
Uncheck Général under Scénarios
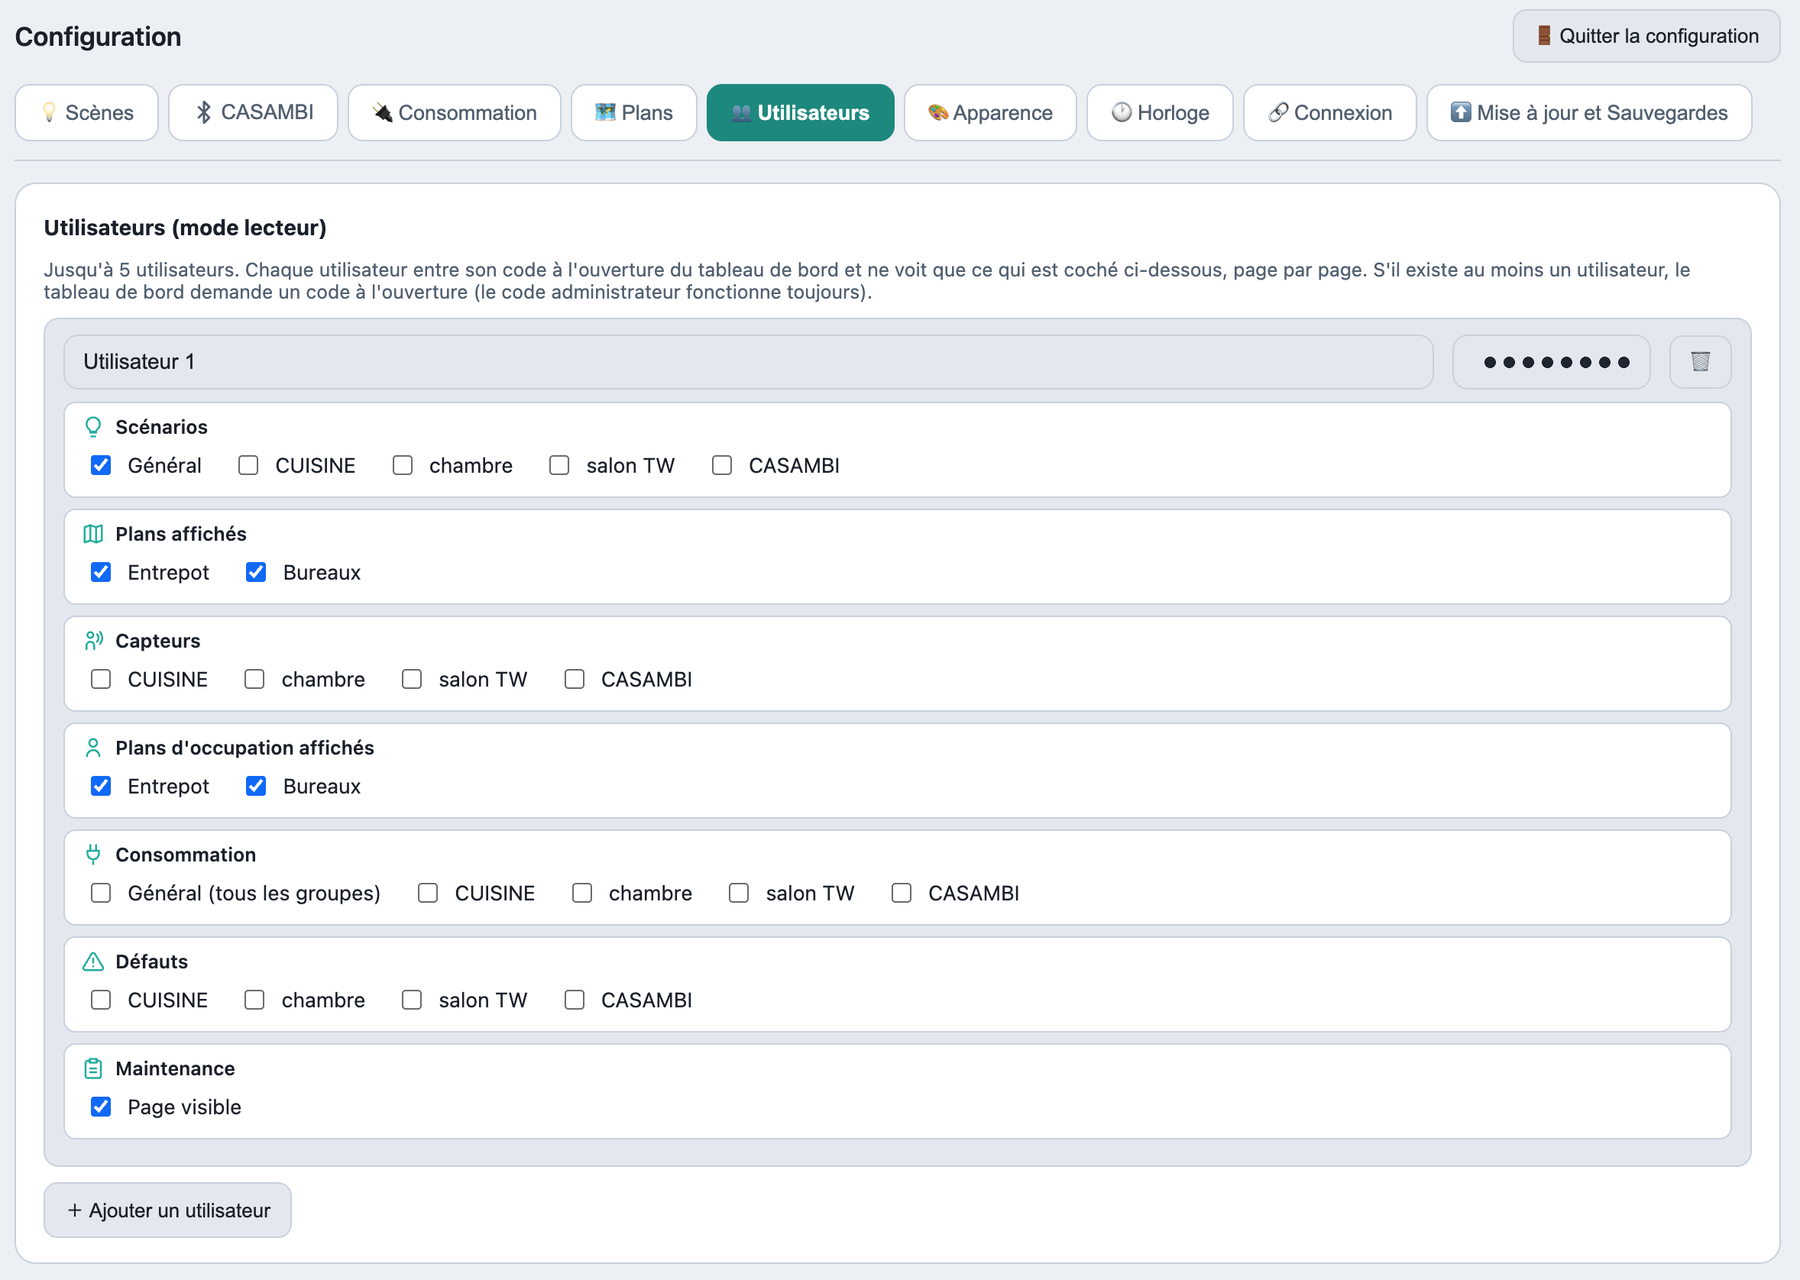click(101, 465)
